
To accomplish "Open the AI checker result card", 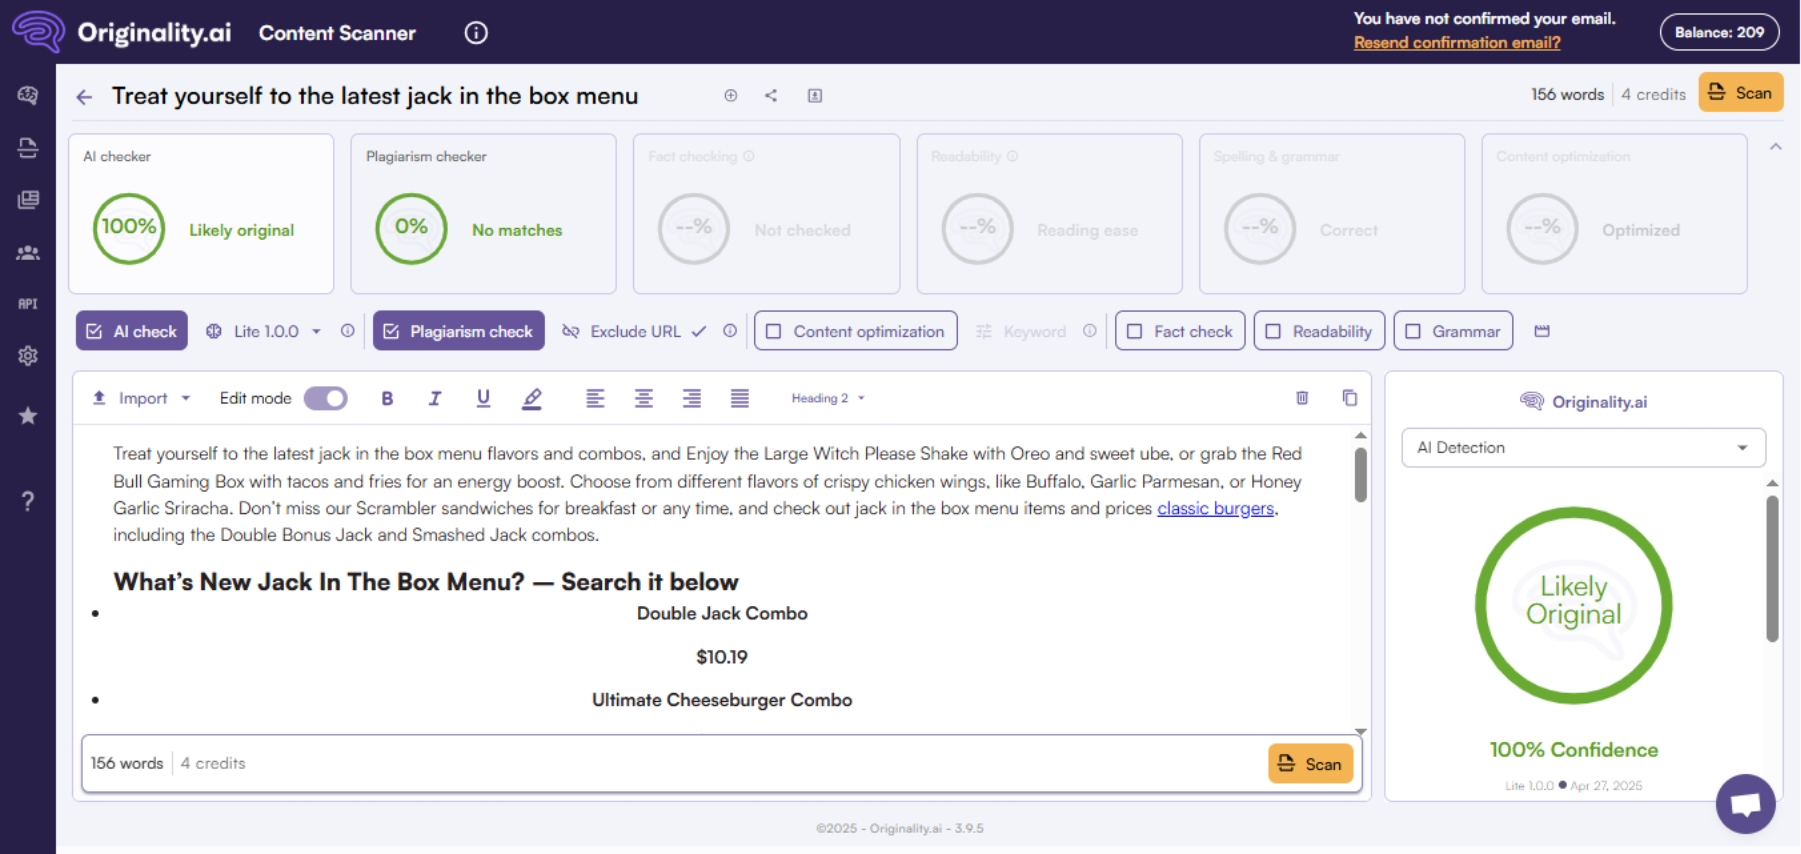I will 201,214.
